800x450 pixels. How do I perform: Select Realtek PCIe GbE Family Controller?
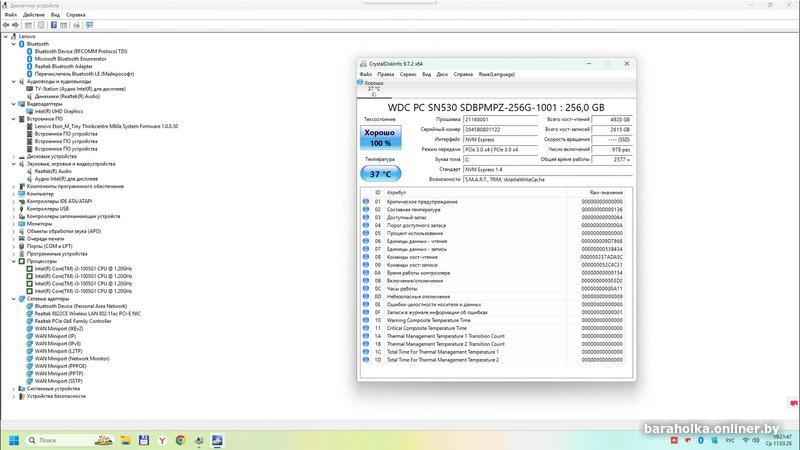73,321
